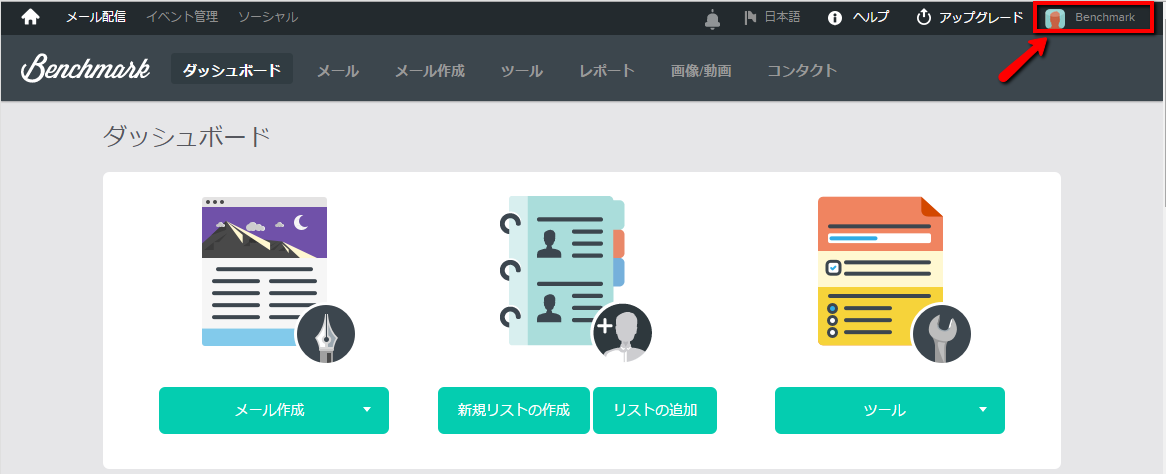Open ソーシャル in the top bar
The image size is (1166, 474).
click(268, 17)
